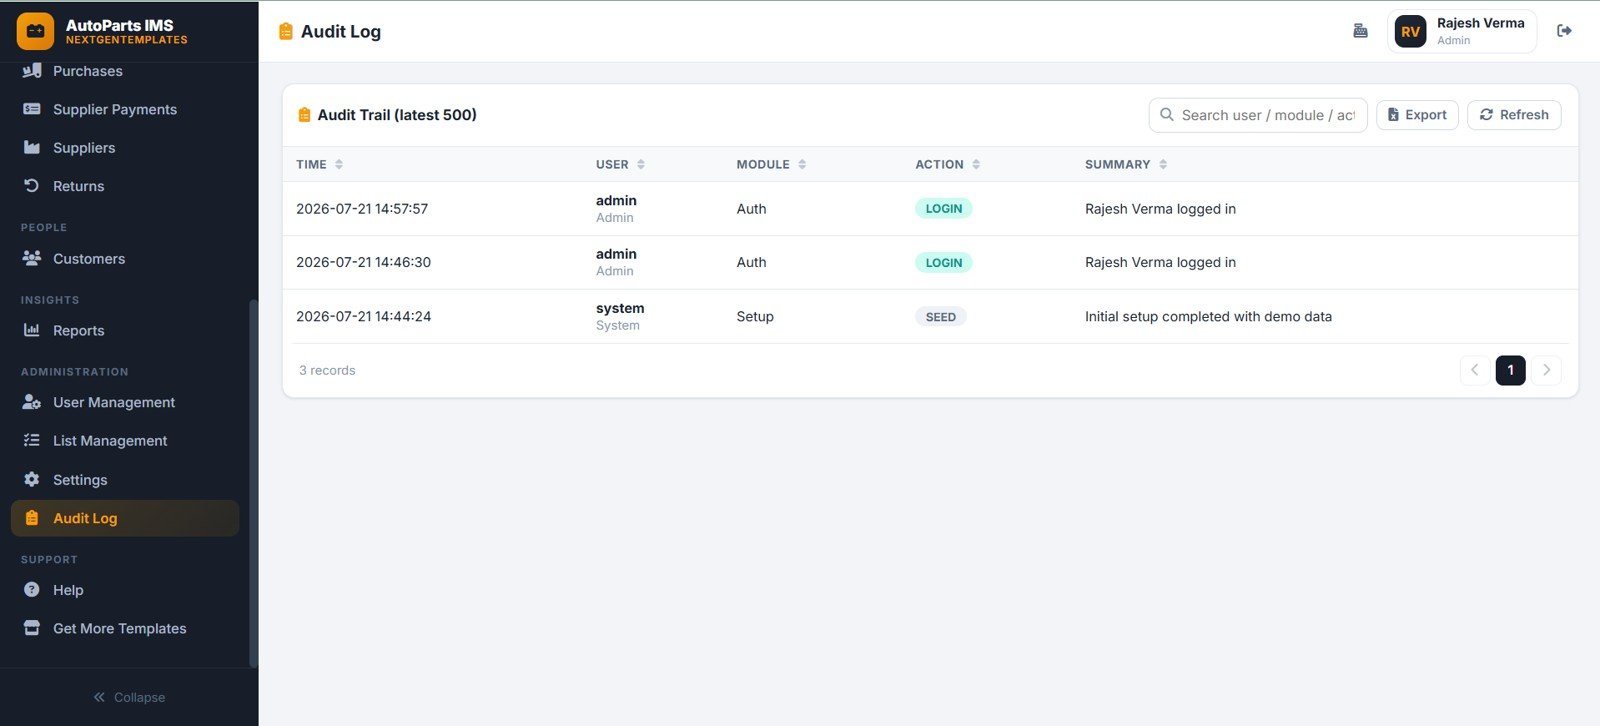The width and height of the screenshot is (1600, 726).
Task: Click the AutoParts IMS logo icon
Action: click(x=35, y=31)
